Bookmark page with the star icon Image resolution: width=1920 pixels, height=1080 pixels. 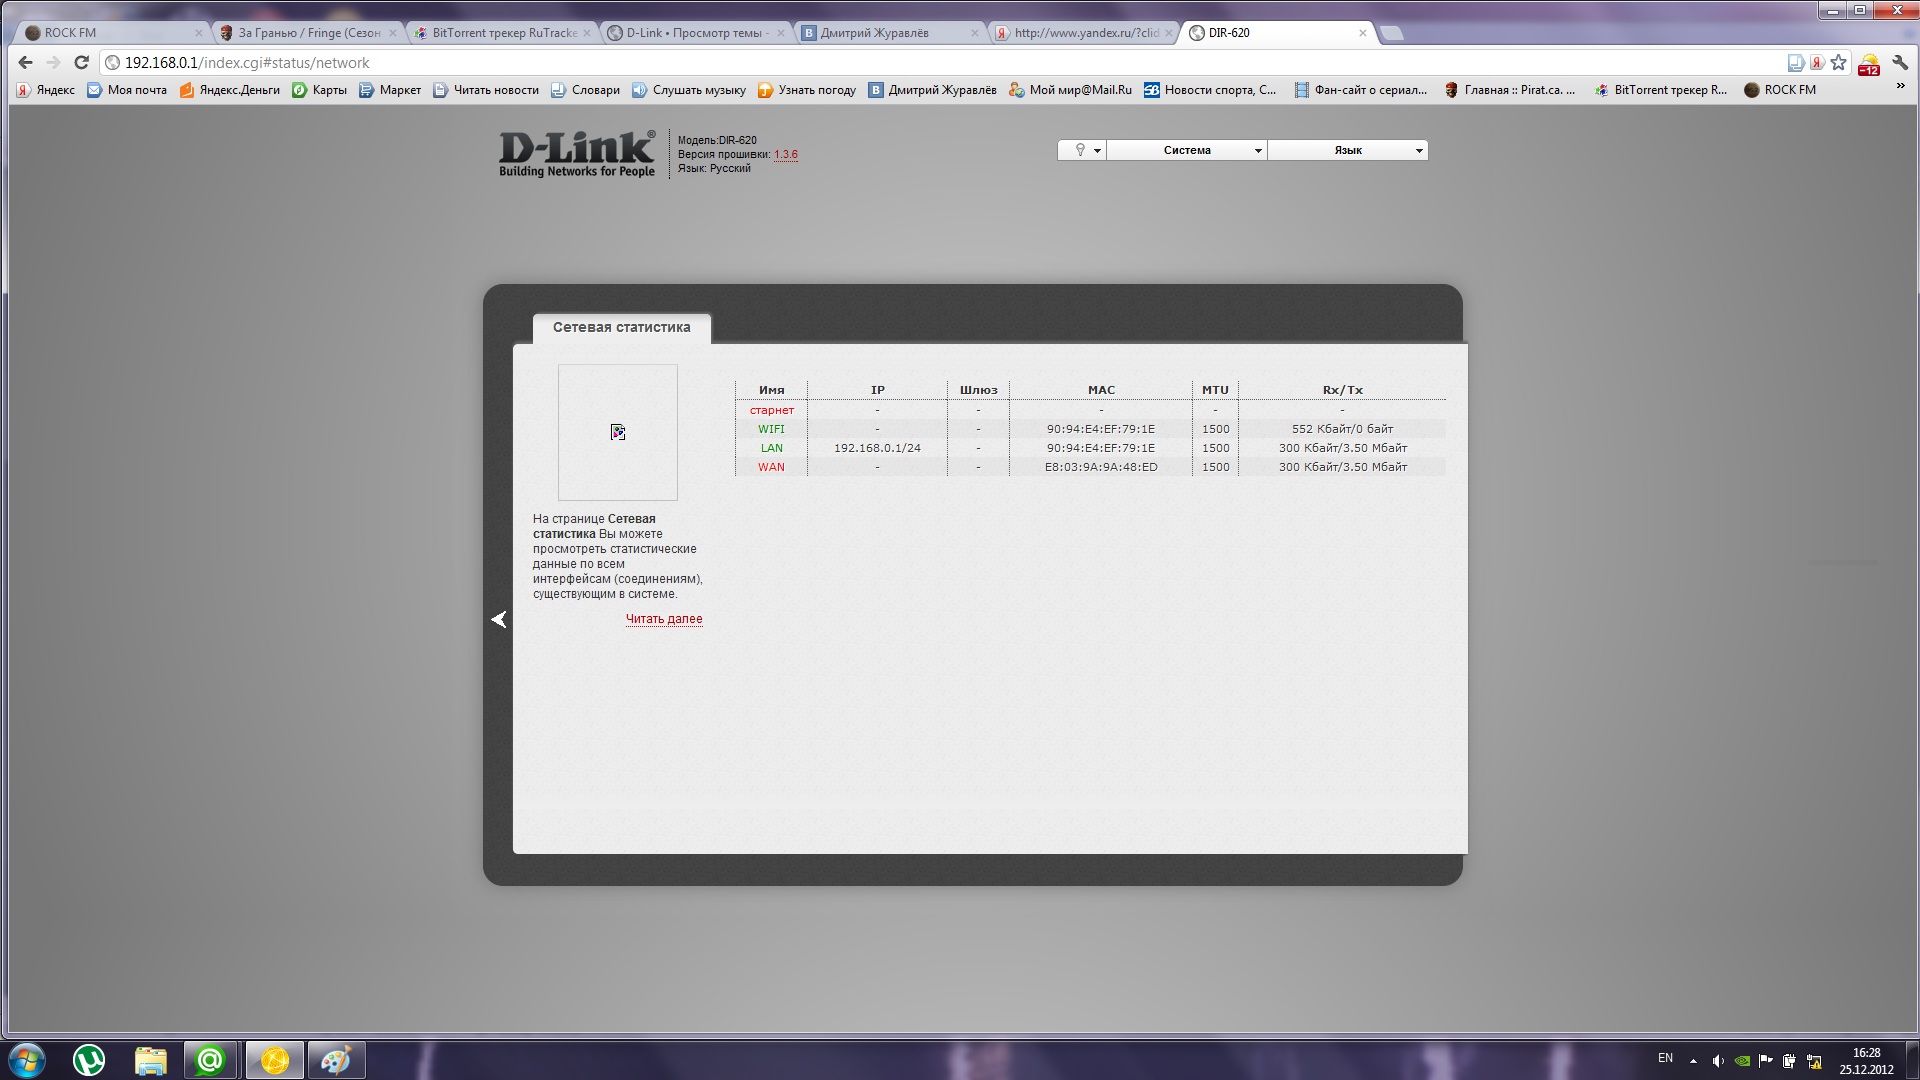[x=1838, y=62]
